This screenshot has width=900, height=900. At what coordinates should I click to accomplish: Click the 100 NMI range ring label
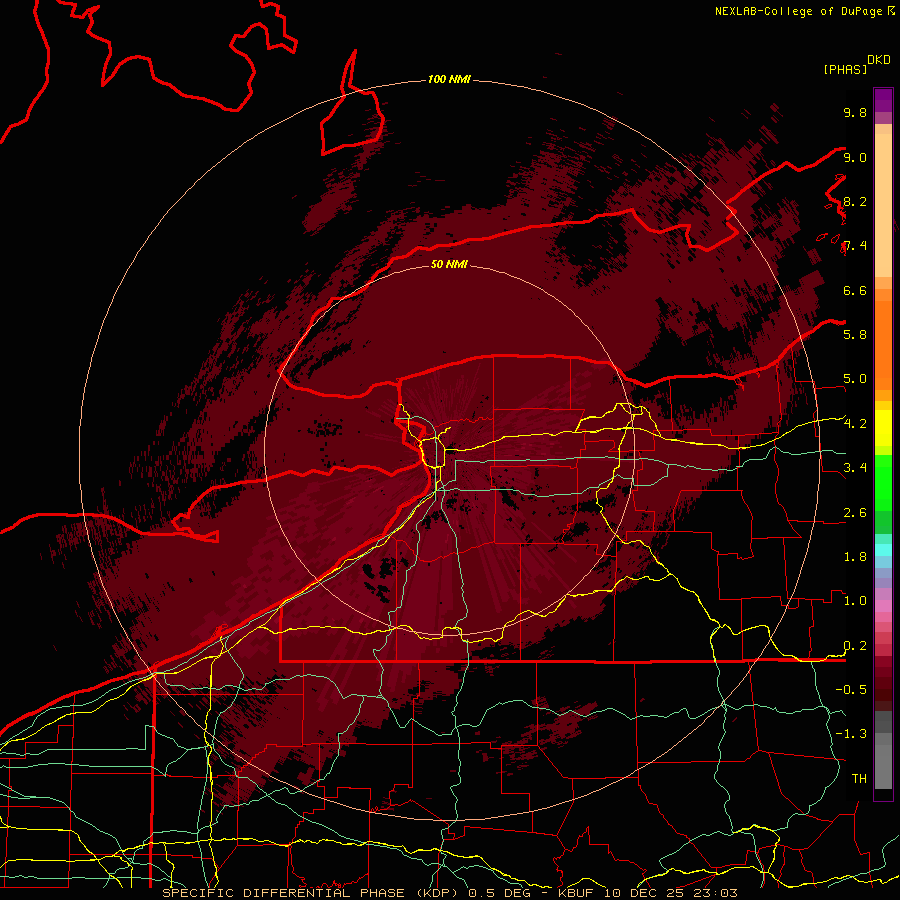449,79
